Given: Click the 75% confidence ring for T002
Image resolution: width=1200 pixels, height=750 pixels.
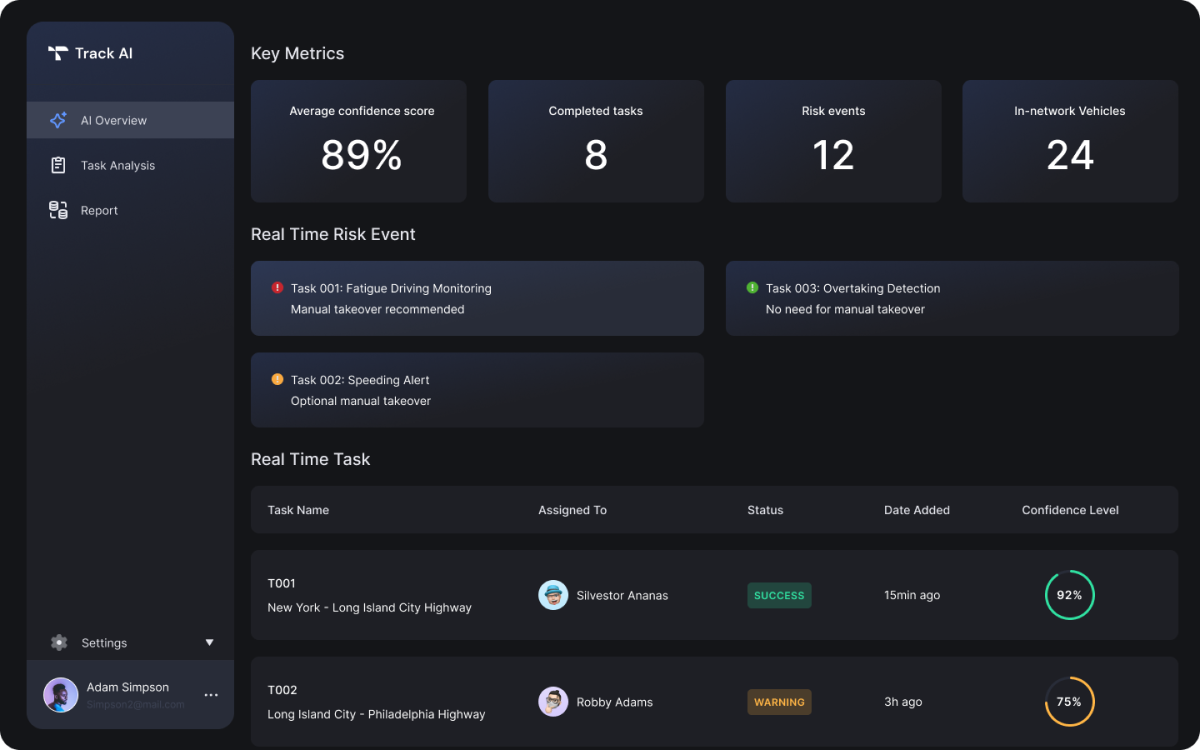Looking at the screenshot, I should pos(1070,702).
